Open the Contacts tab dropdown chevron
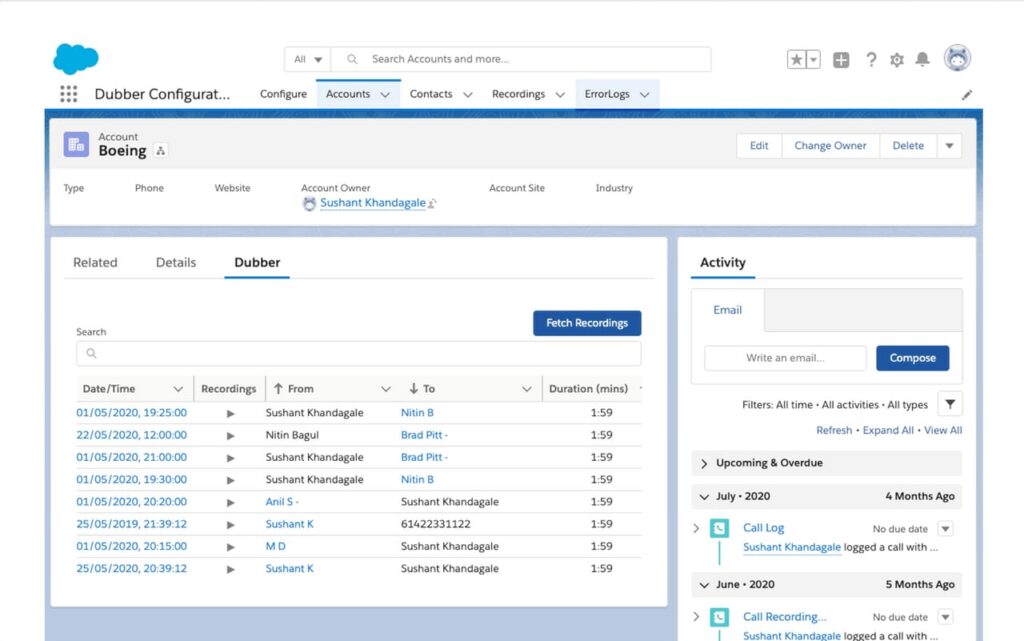 tap(468, 95)
